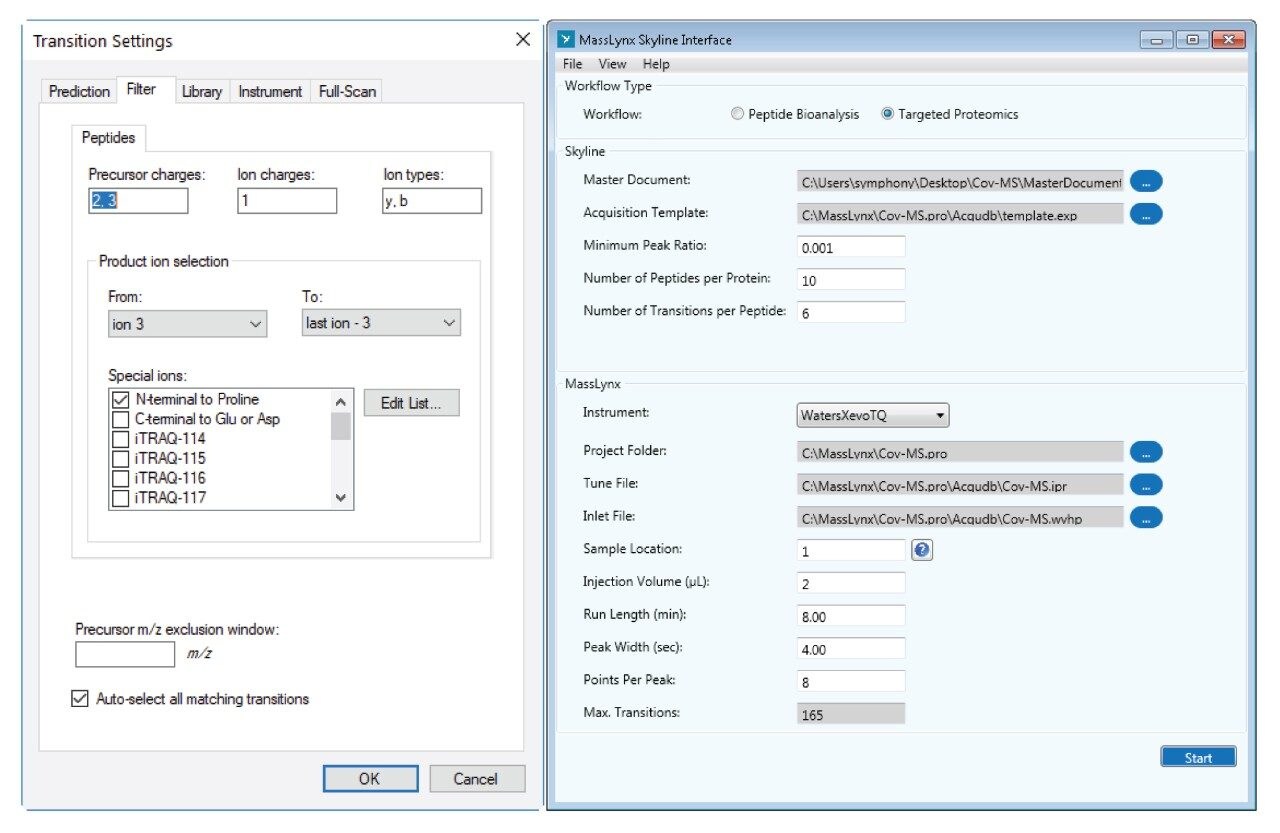
Task: Click the MassLynx Skyline Interface title icon
Action: (x=566, y=40)
